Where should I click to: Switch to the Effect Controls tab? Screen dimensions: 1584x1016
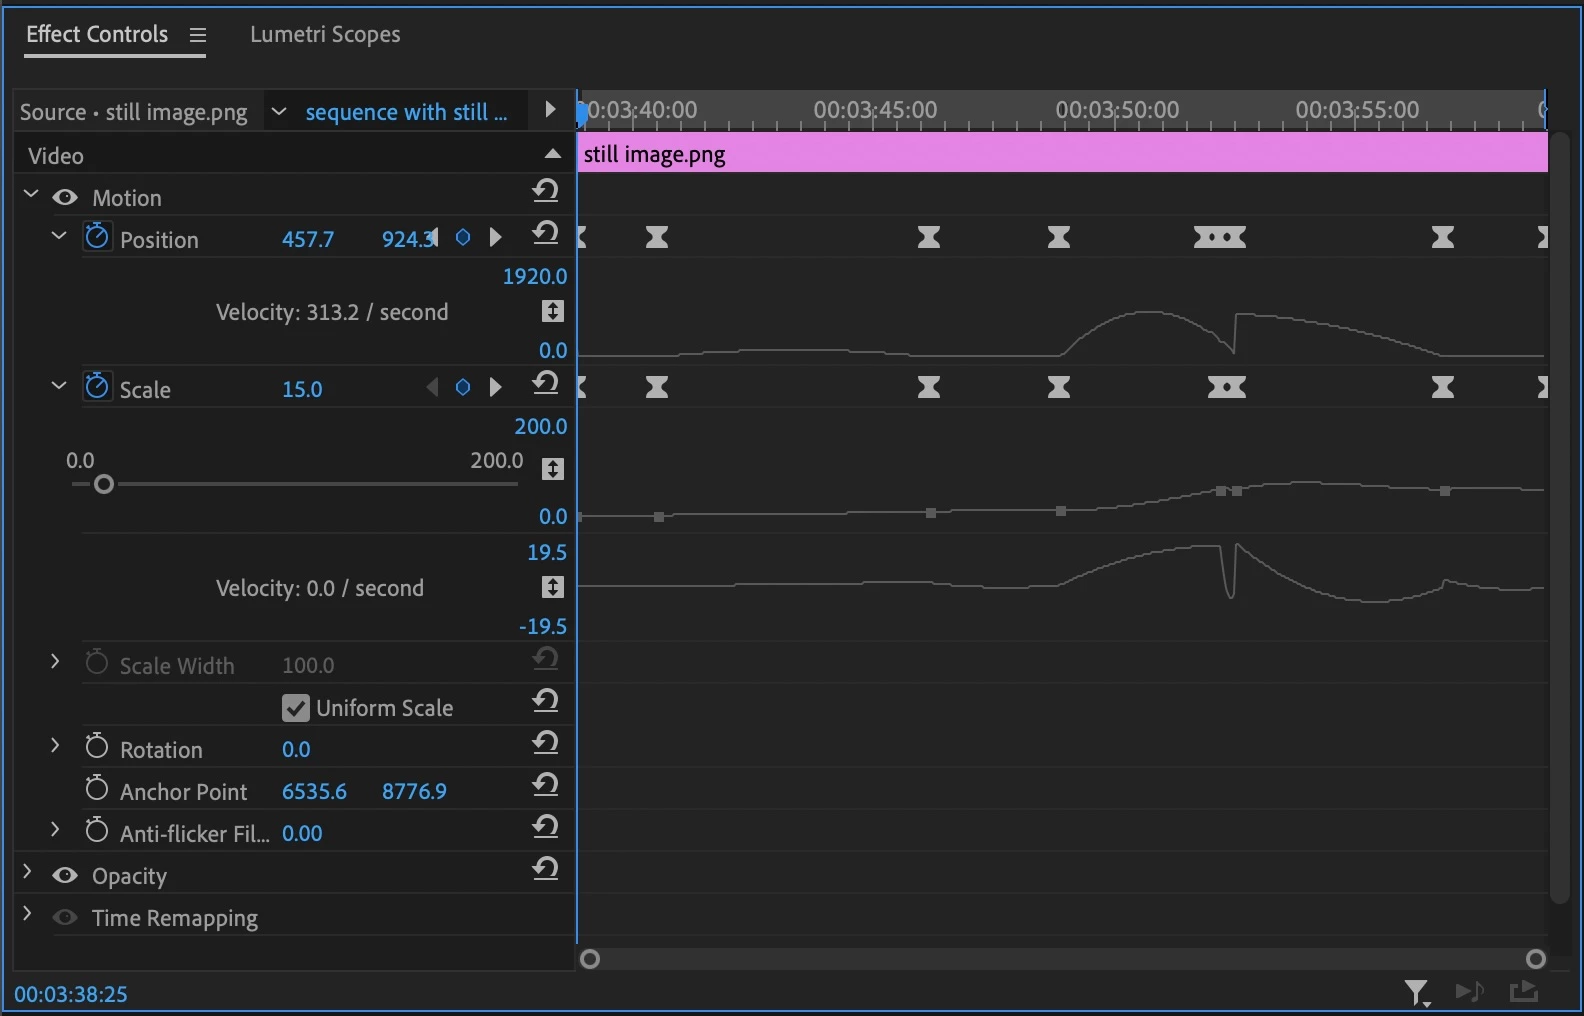coord(97,35)
